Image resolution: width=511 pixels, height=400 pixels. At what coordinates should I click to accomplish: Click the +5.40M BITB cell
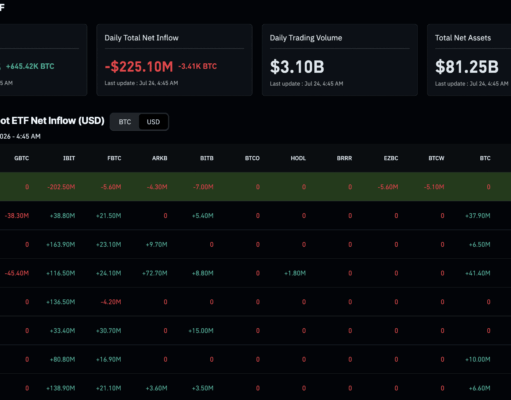tap(203, 216)
